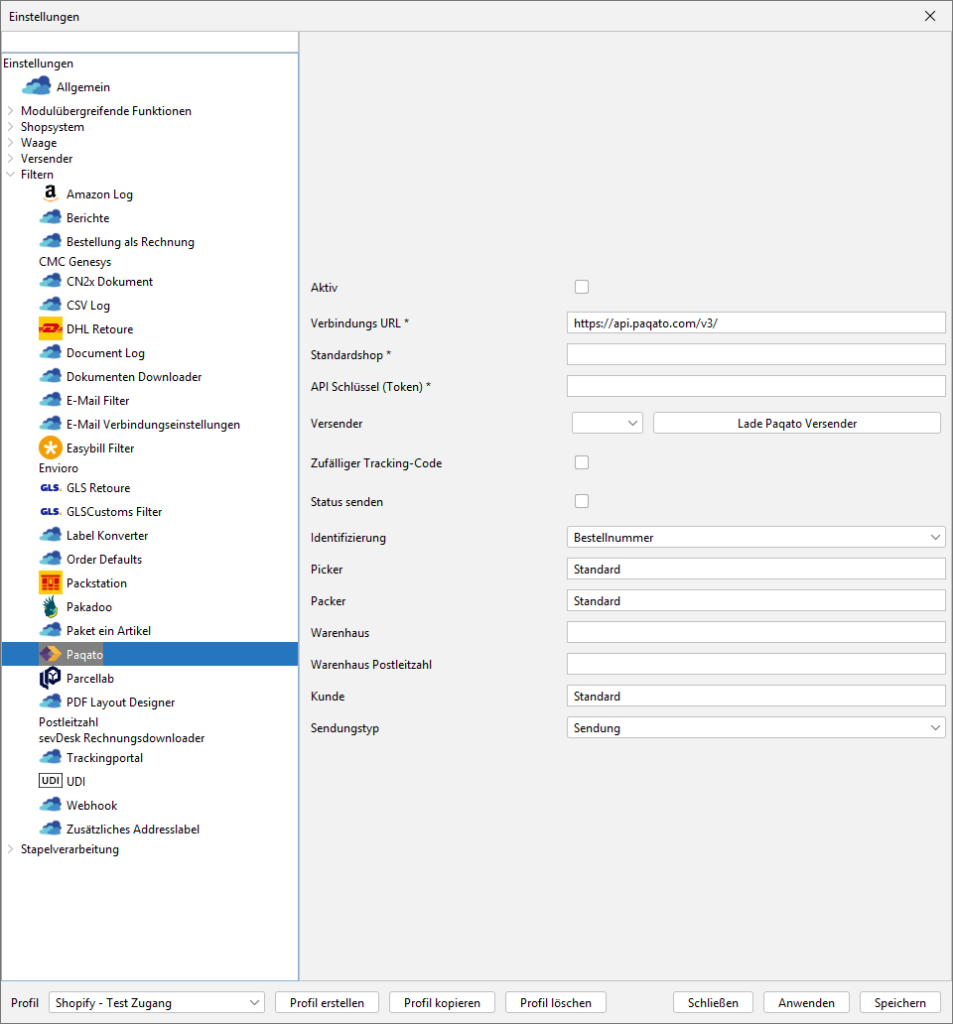953x1024 pixels.
Task: Click the Amazon Log icon
Action: click(x=50, y=194)
